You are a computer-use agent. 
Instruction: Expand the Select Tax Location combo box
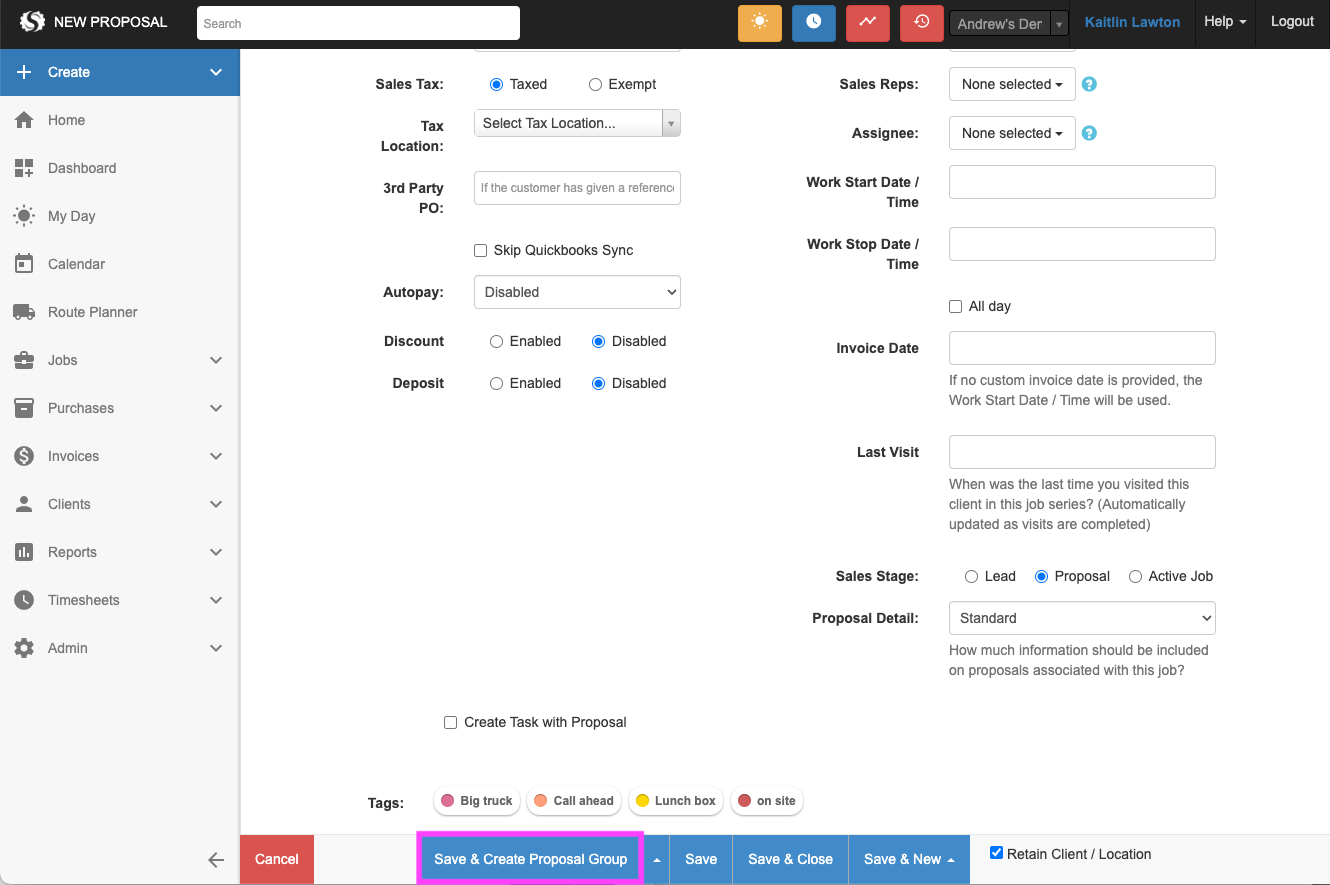click(x=577, y=123)
